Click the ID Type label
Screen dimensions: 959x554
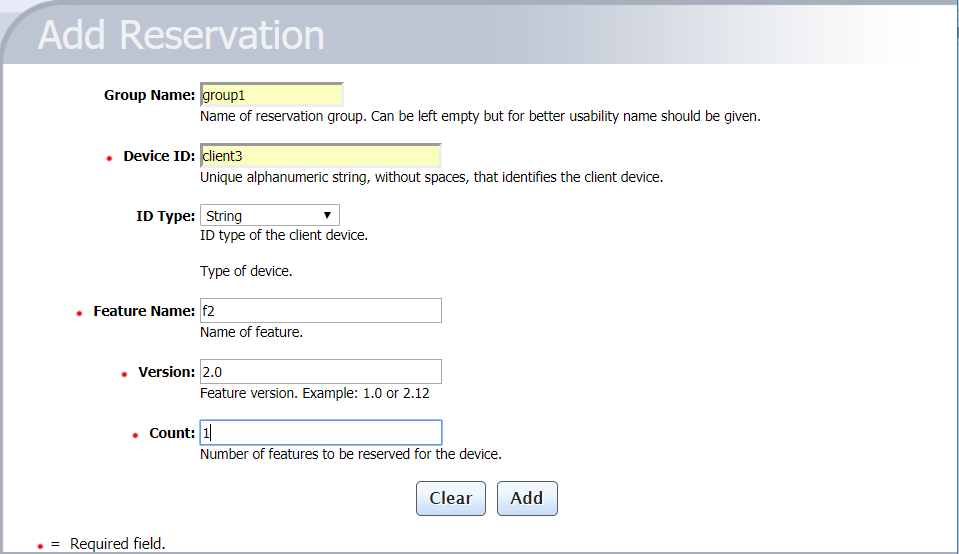pos(165,216)
